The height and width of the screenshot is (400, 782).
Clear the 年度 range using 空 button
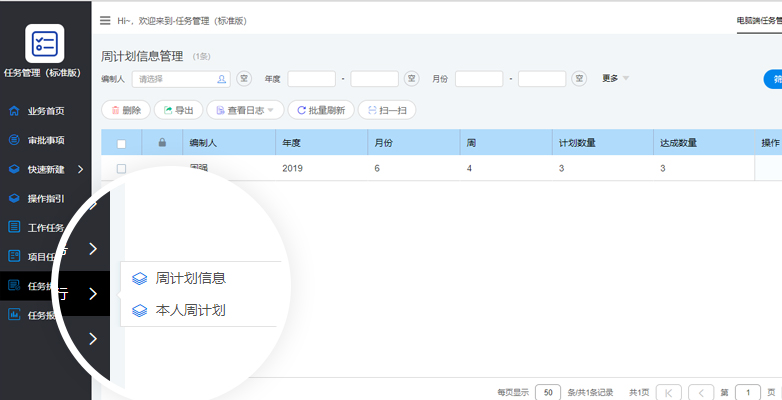pos(412,79)
